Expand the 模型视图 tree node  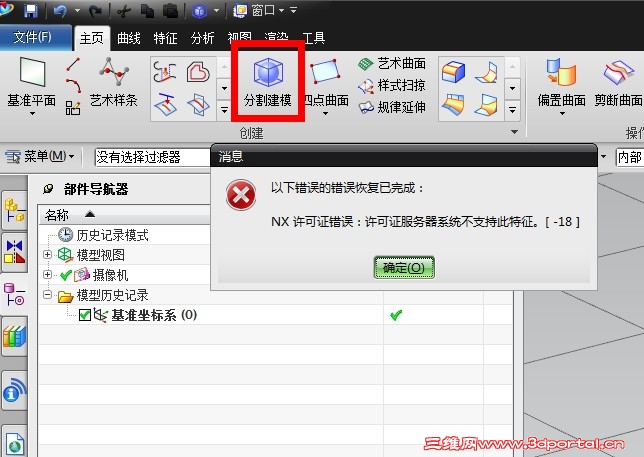(x=47, y=255)
